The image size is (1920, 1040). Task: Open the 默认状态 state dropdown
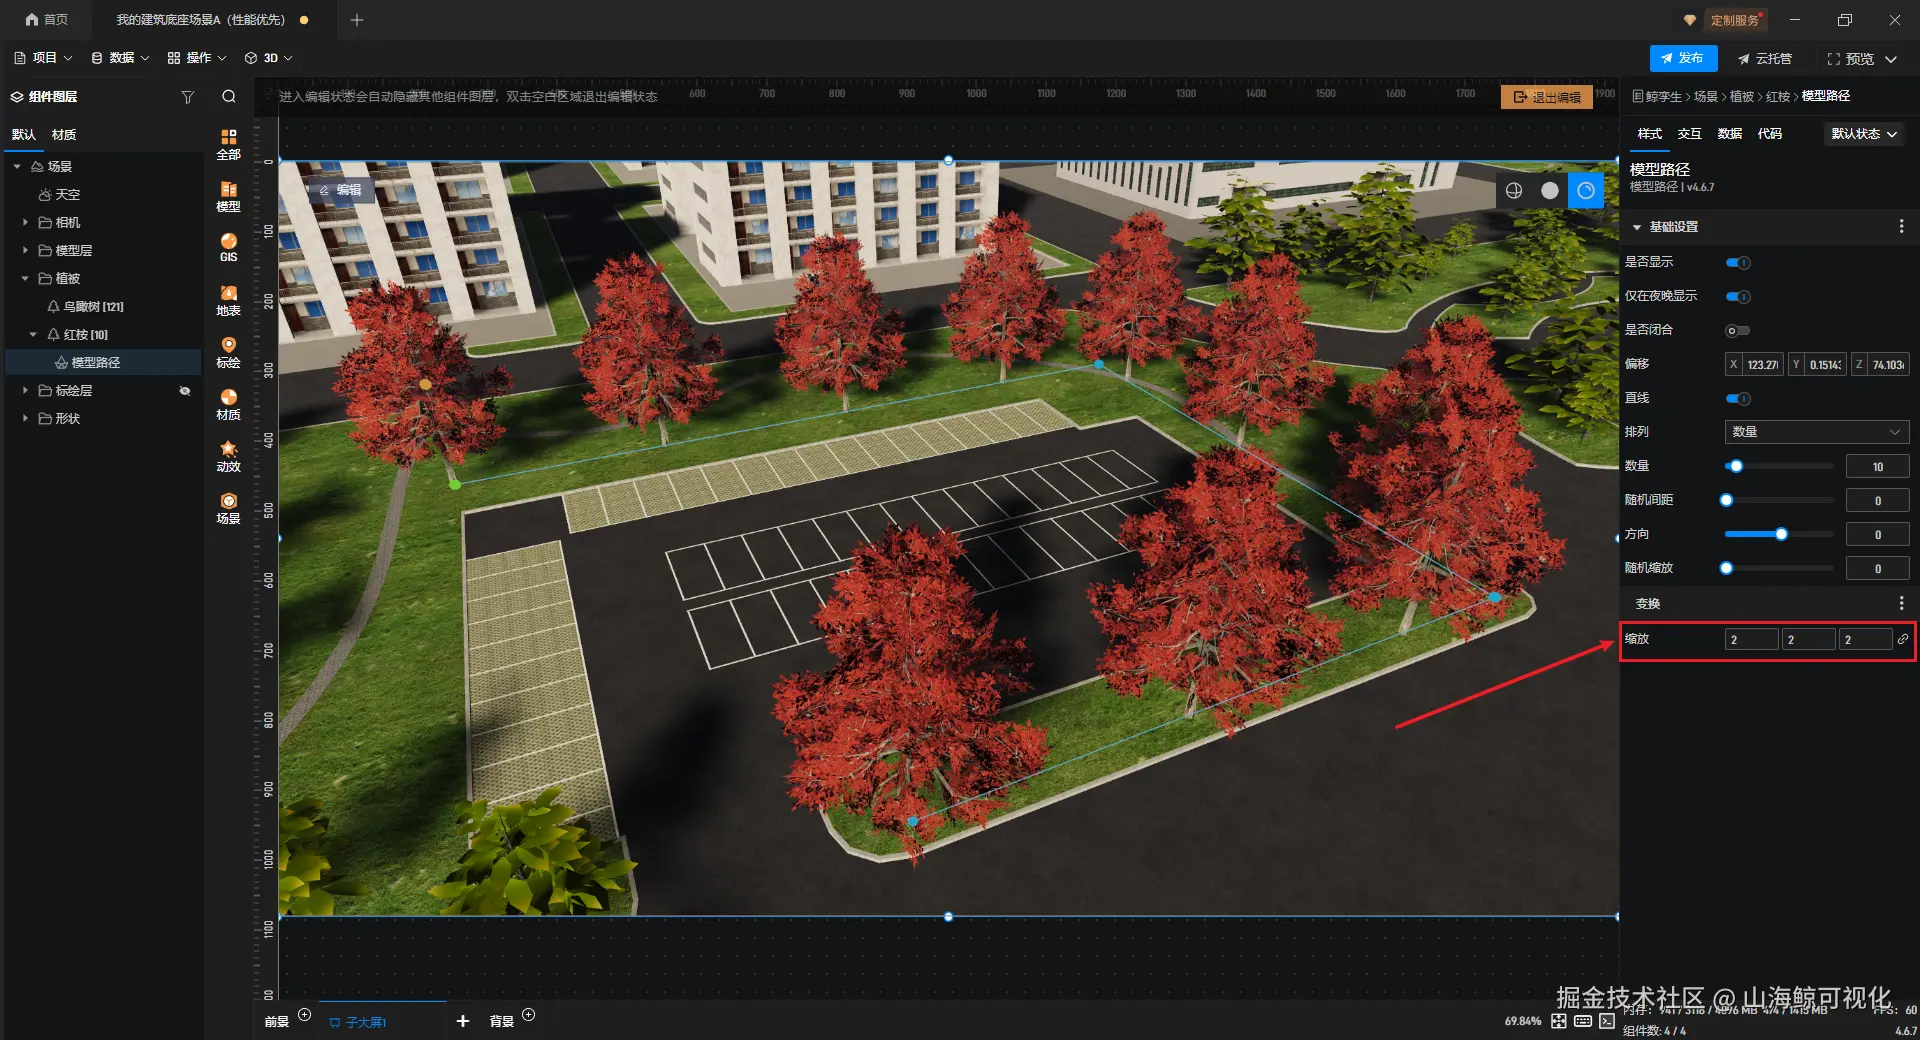click(x=1864, y=134)
